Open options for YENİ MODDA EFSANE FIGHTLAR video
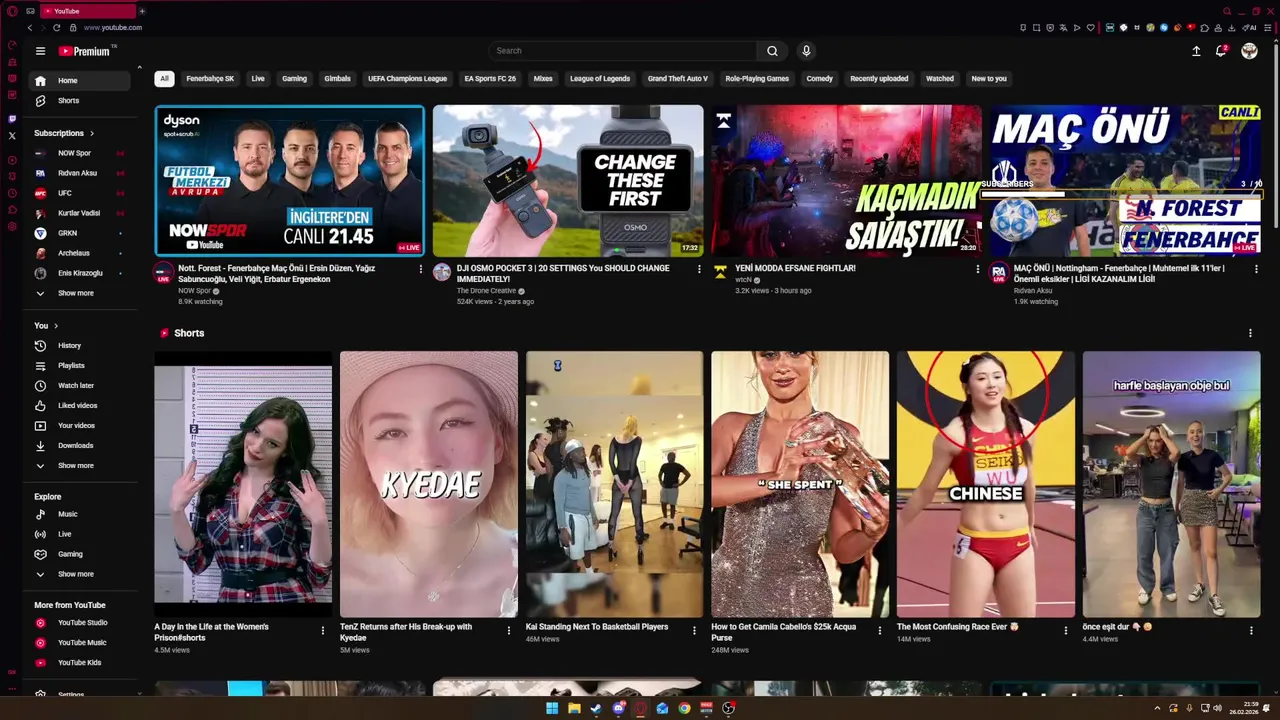Viewport: 1280px width, 720px height. pyautogui.click(x=977, y=269)
